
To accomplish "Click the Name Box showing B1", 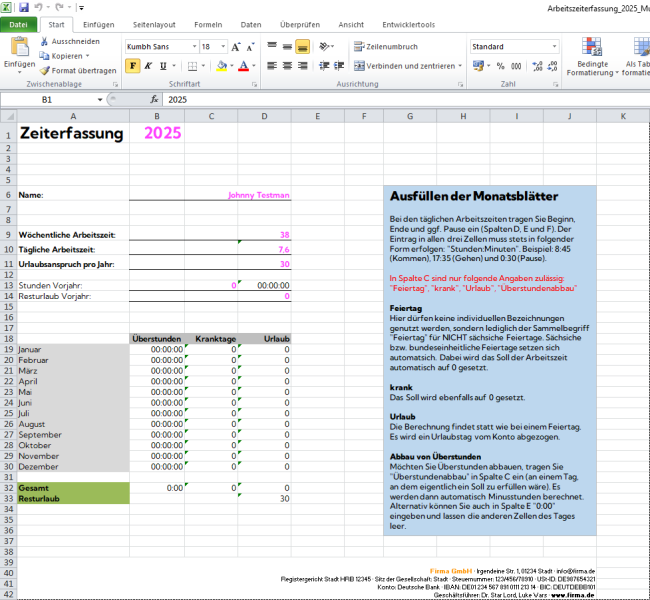I will [x=47, y=100].
